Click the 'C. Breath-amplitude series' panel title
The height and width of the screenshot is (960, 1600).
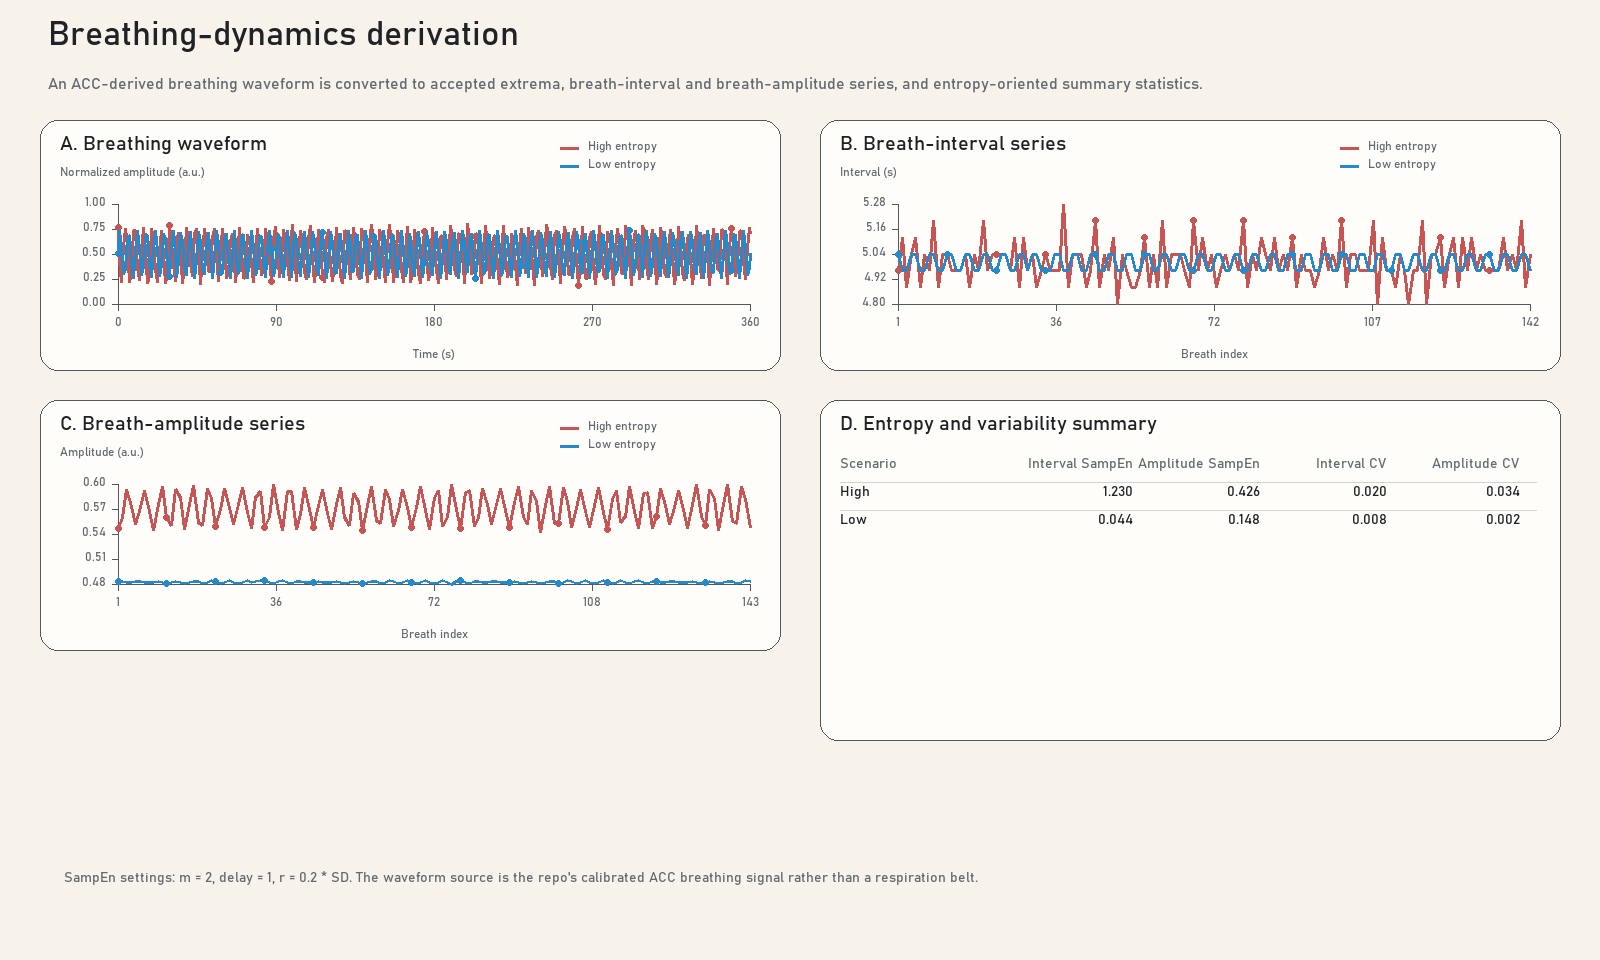click(182, 424)
